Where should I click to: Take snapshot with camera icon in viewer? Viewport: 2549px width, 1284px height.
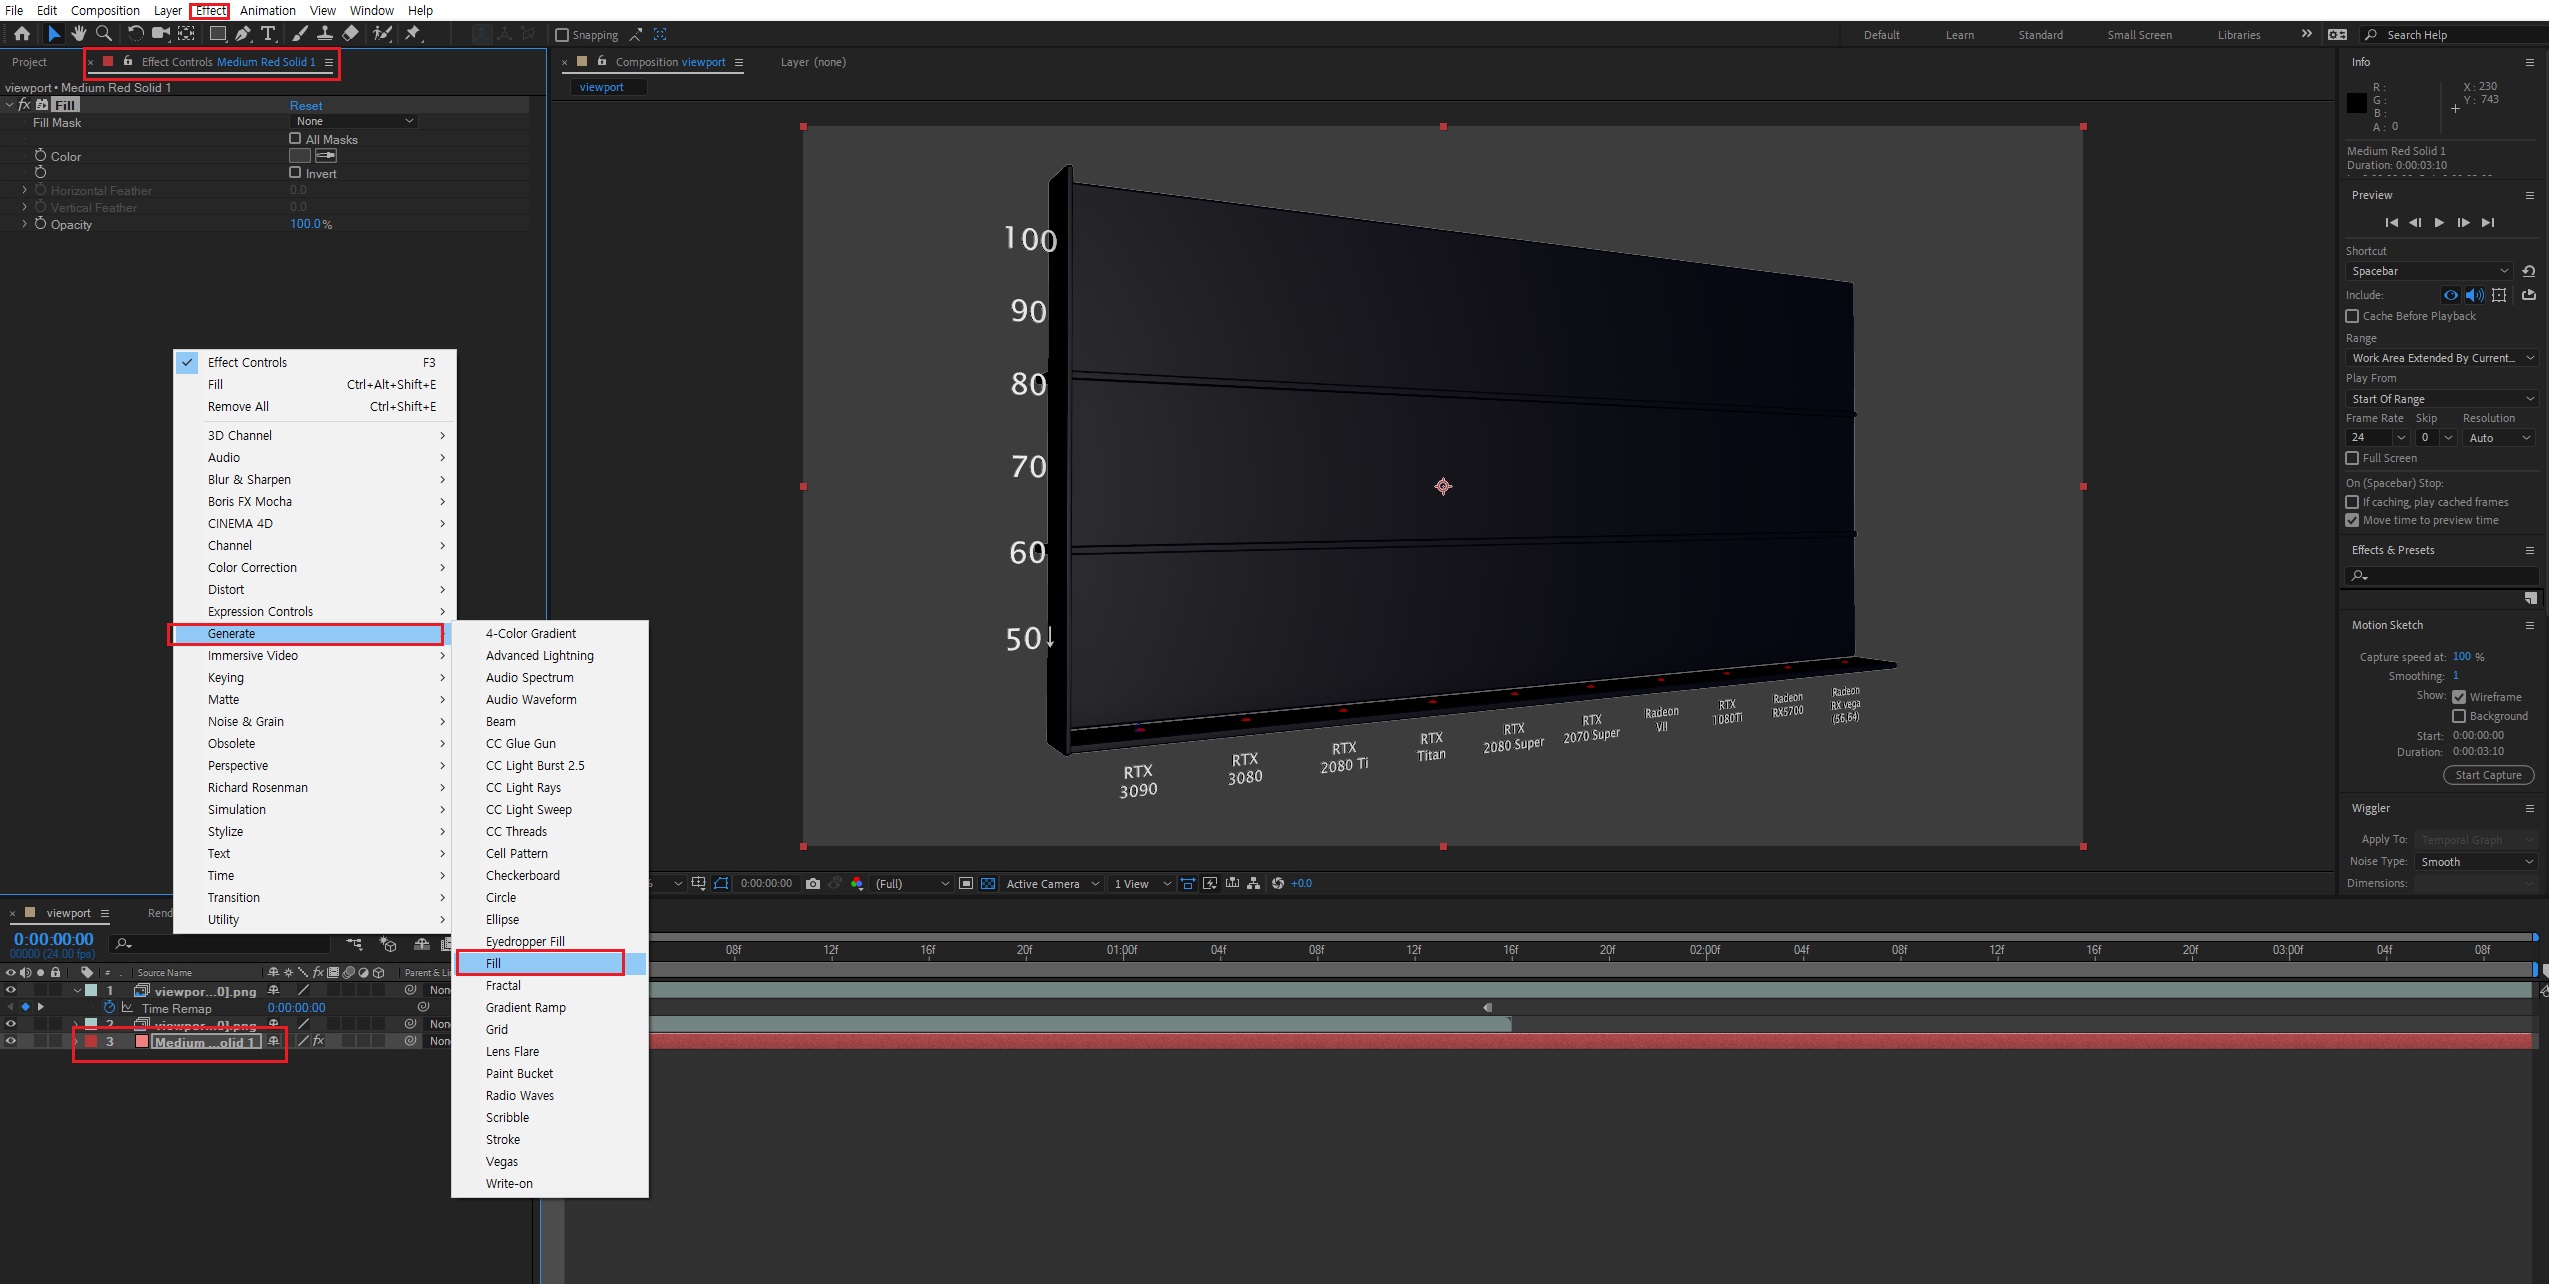pos(812,884)
